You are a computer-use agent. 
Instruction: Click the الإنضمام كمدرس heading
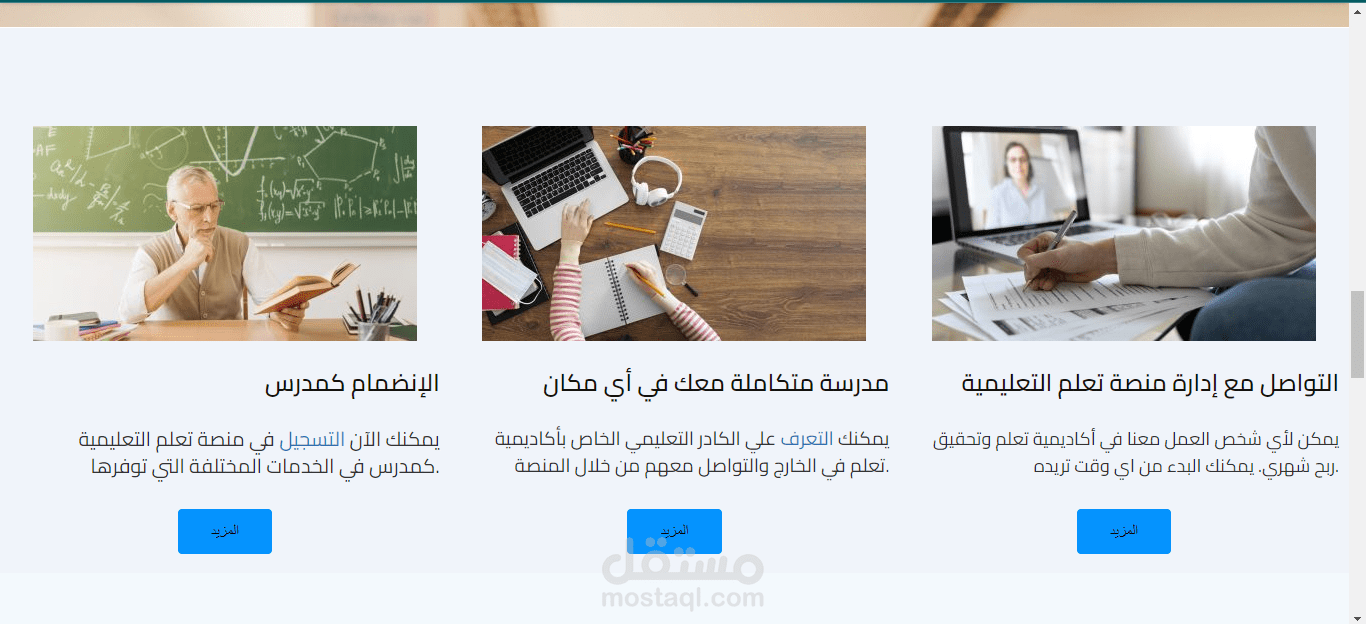(x=352, y=383)
